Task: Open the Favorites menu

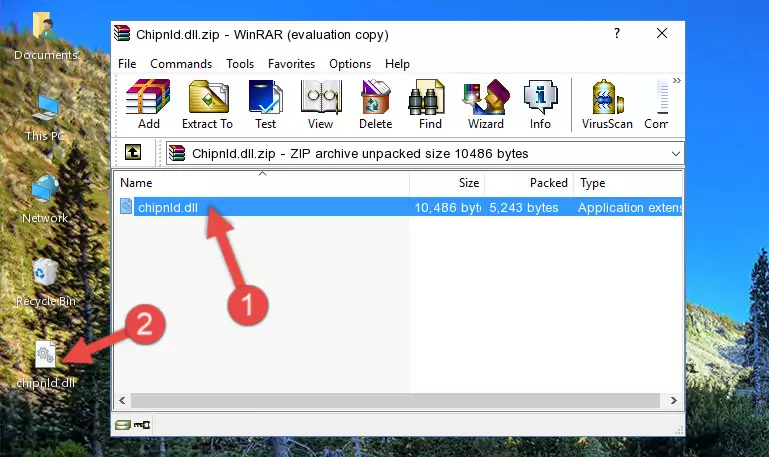Action: pyautogui.click(x=291, y=64)
